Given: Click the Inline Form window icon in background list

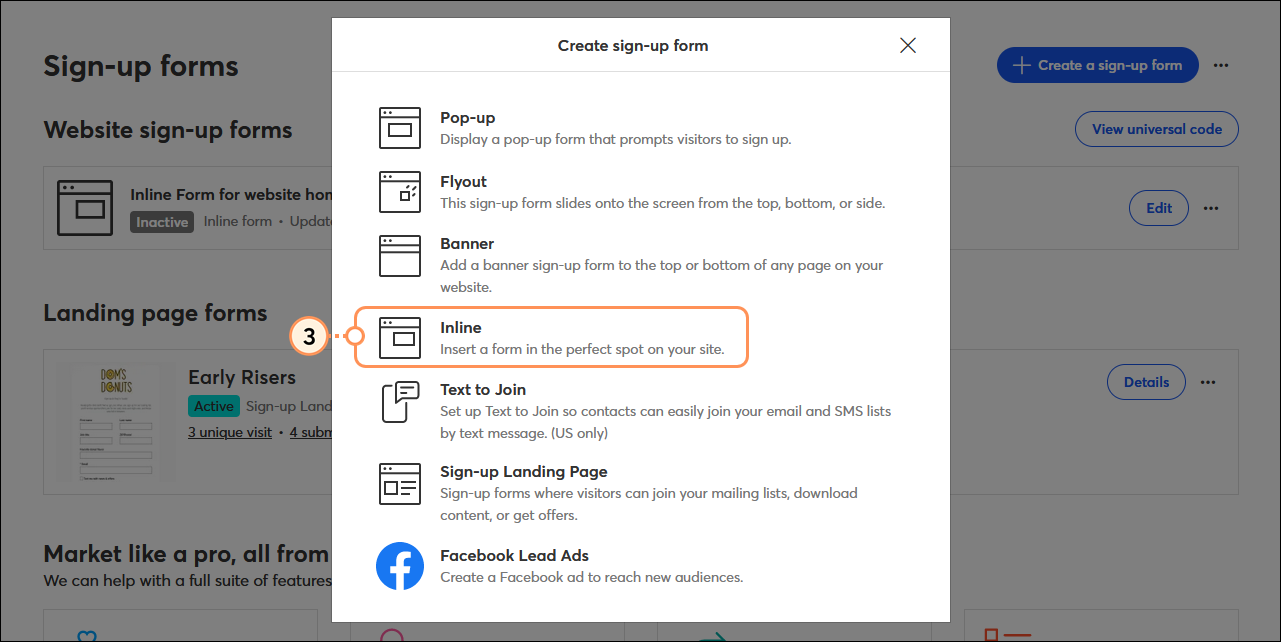Looking at the screenshot, I should click(x=86, y=208).
